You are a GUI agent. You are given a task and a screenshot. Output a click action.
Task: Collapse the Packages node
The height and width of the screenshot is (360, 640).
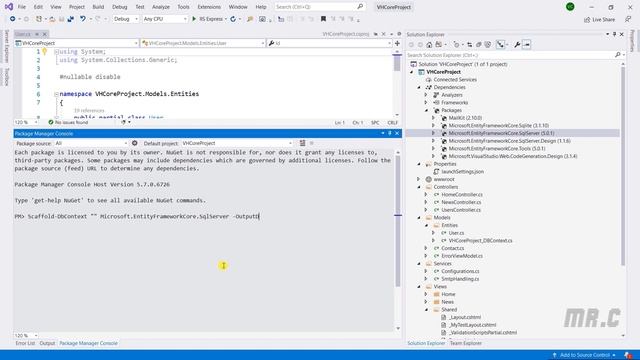pos(426,110)
